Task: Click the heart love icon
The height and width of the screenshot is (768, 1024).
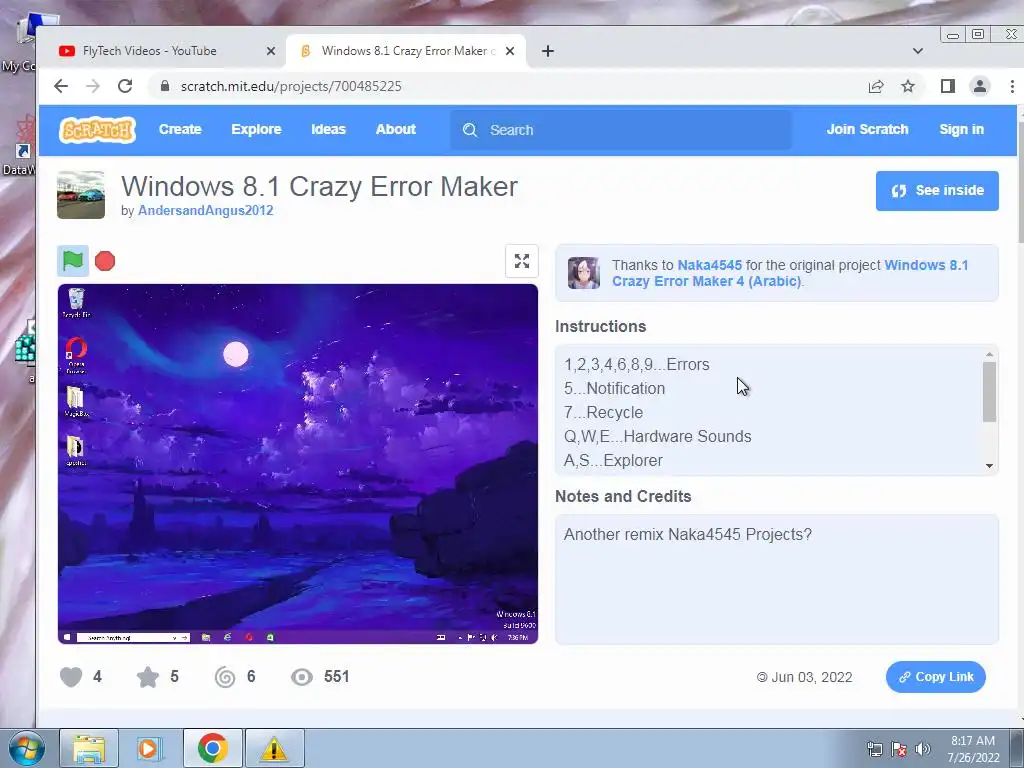Action: [71, 677]
